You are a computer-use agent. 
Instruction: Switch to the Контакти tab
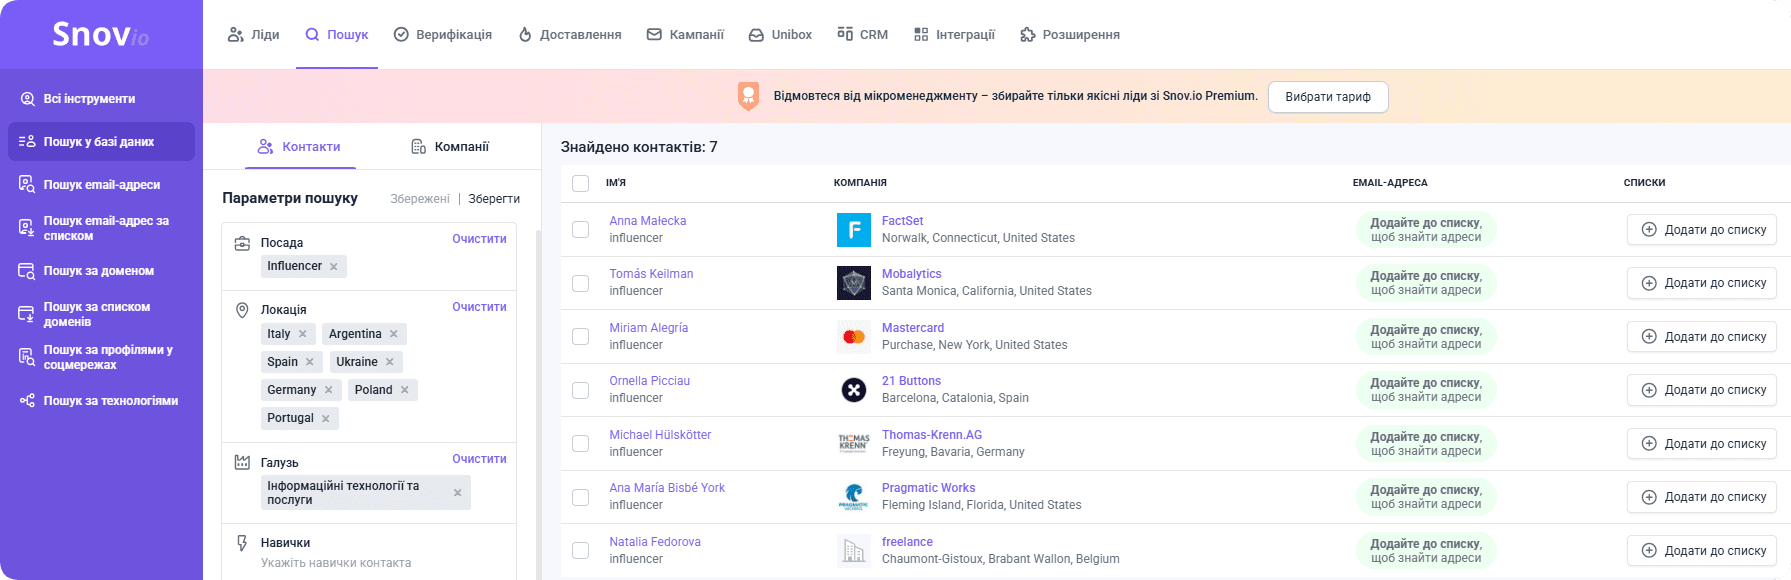click(299, 147)
